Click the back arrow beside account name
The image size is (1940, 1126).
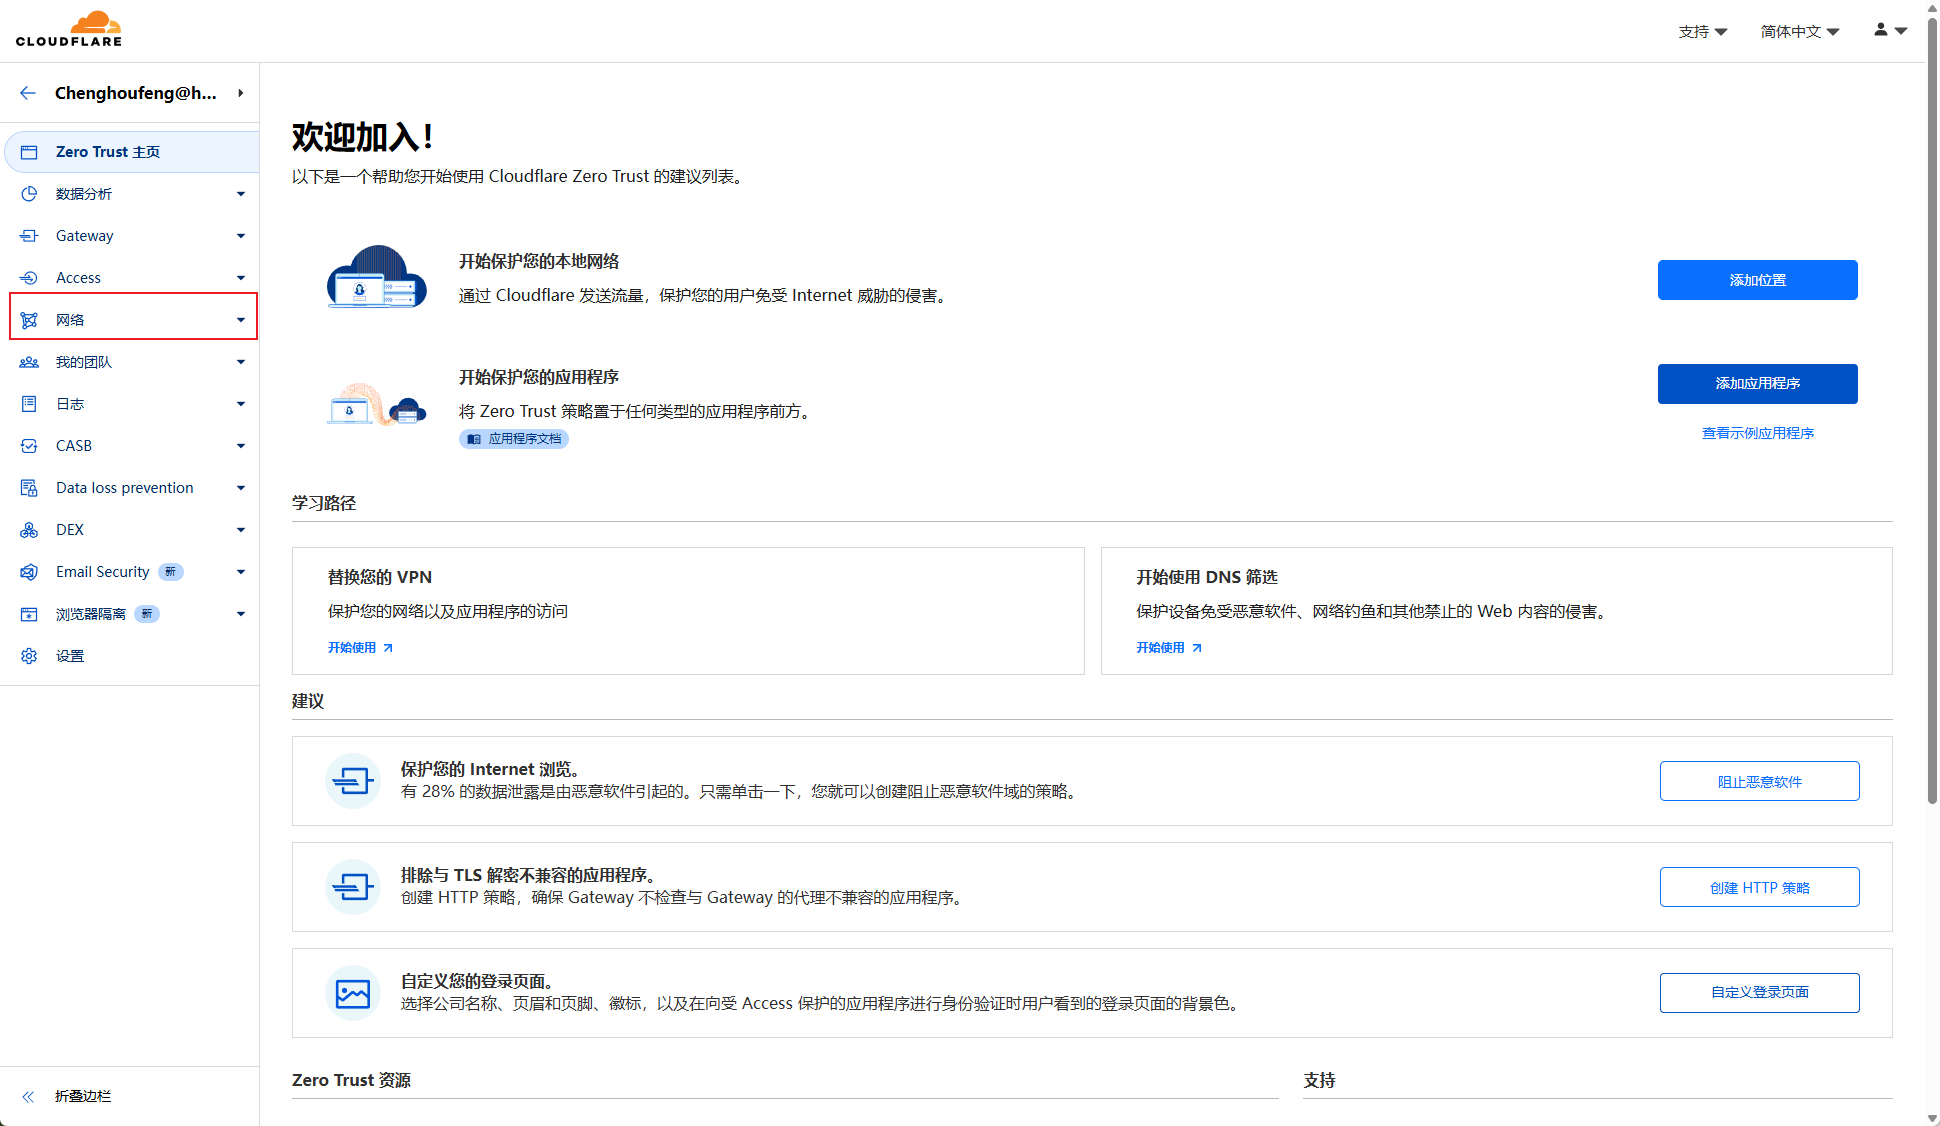point(28,93)
